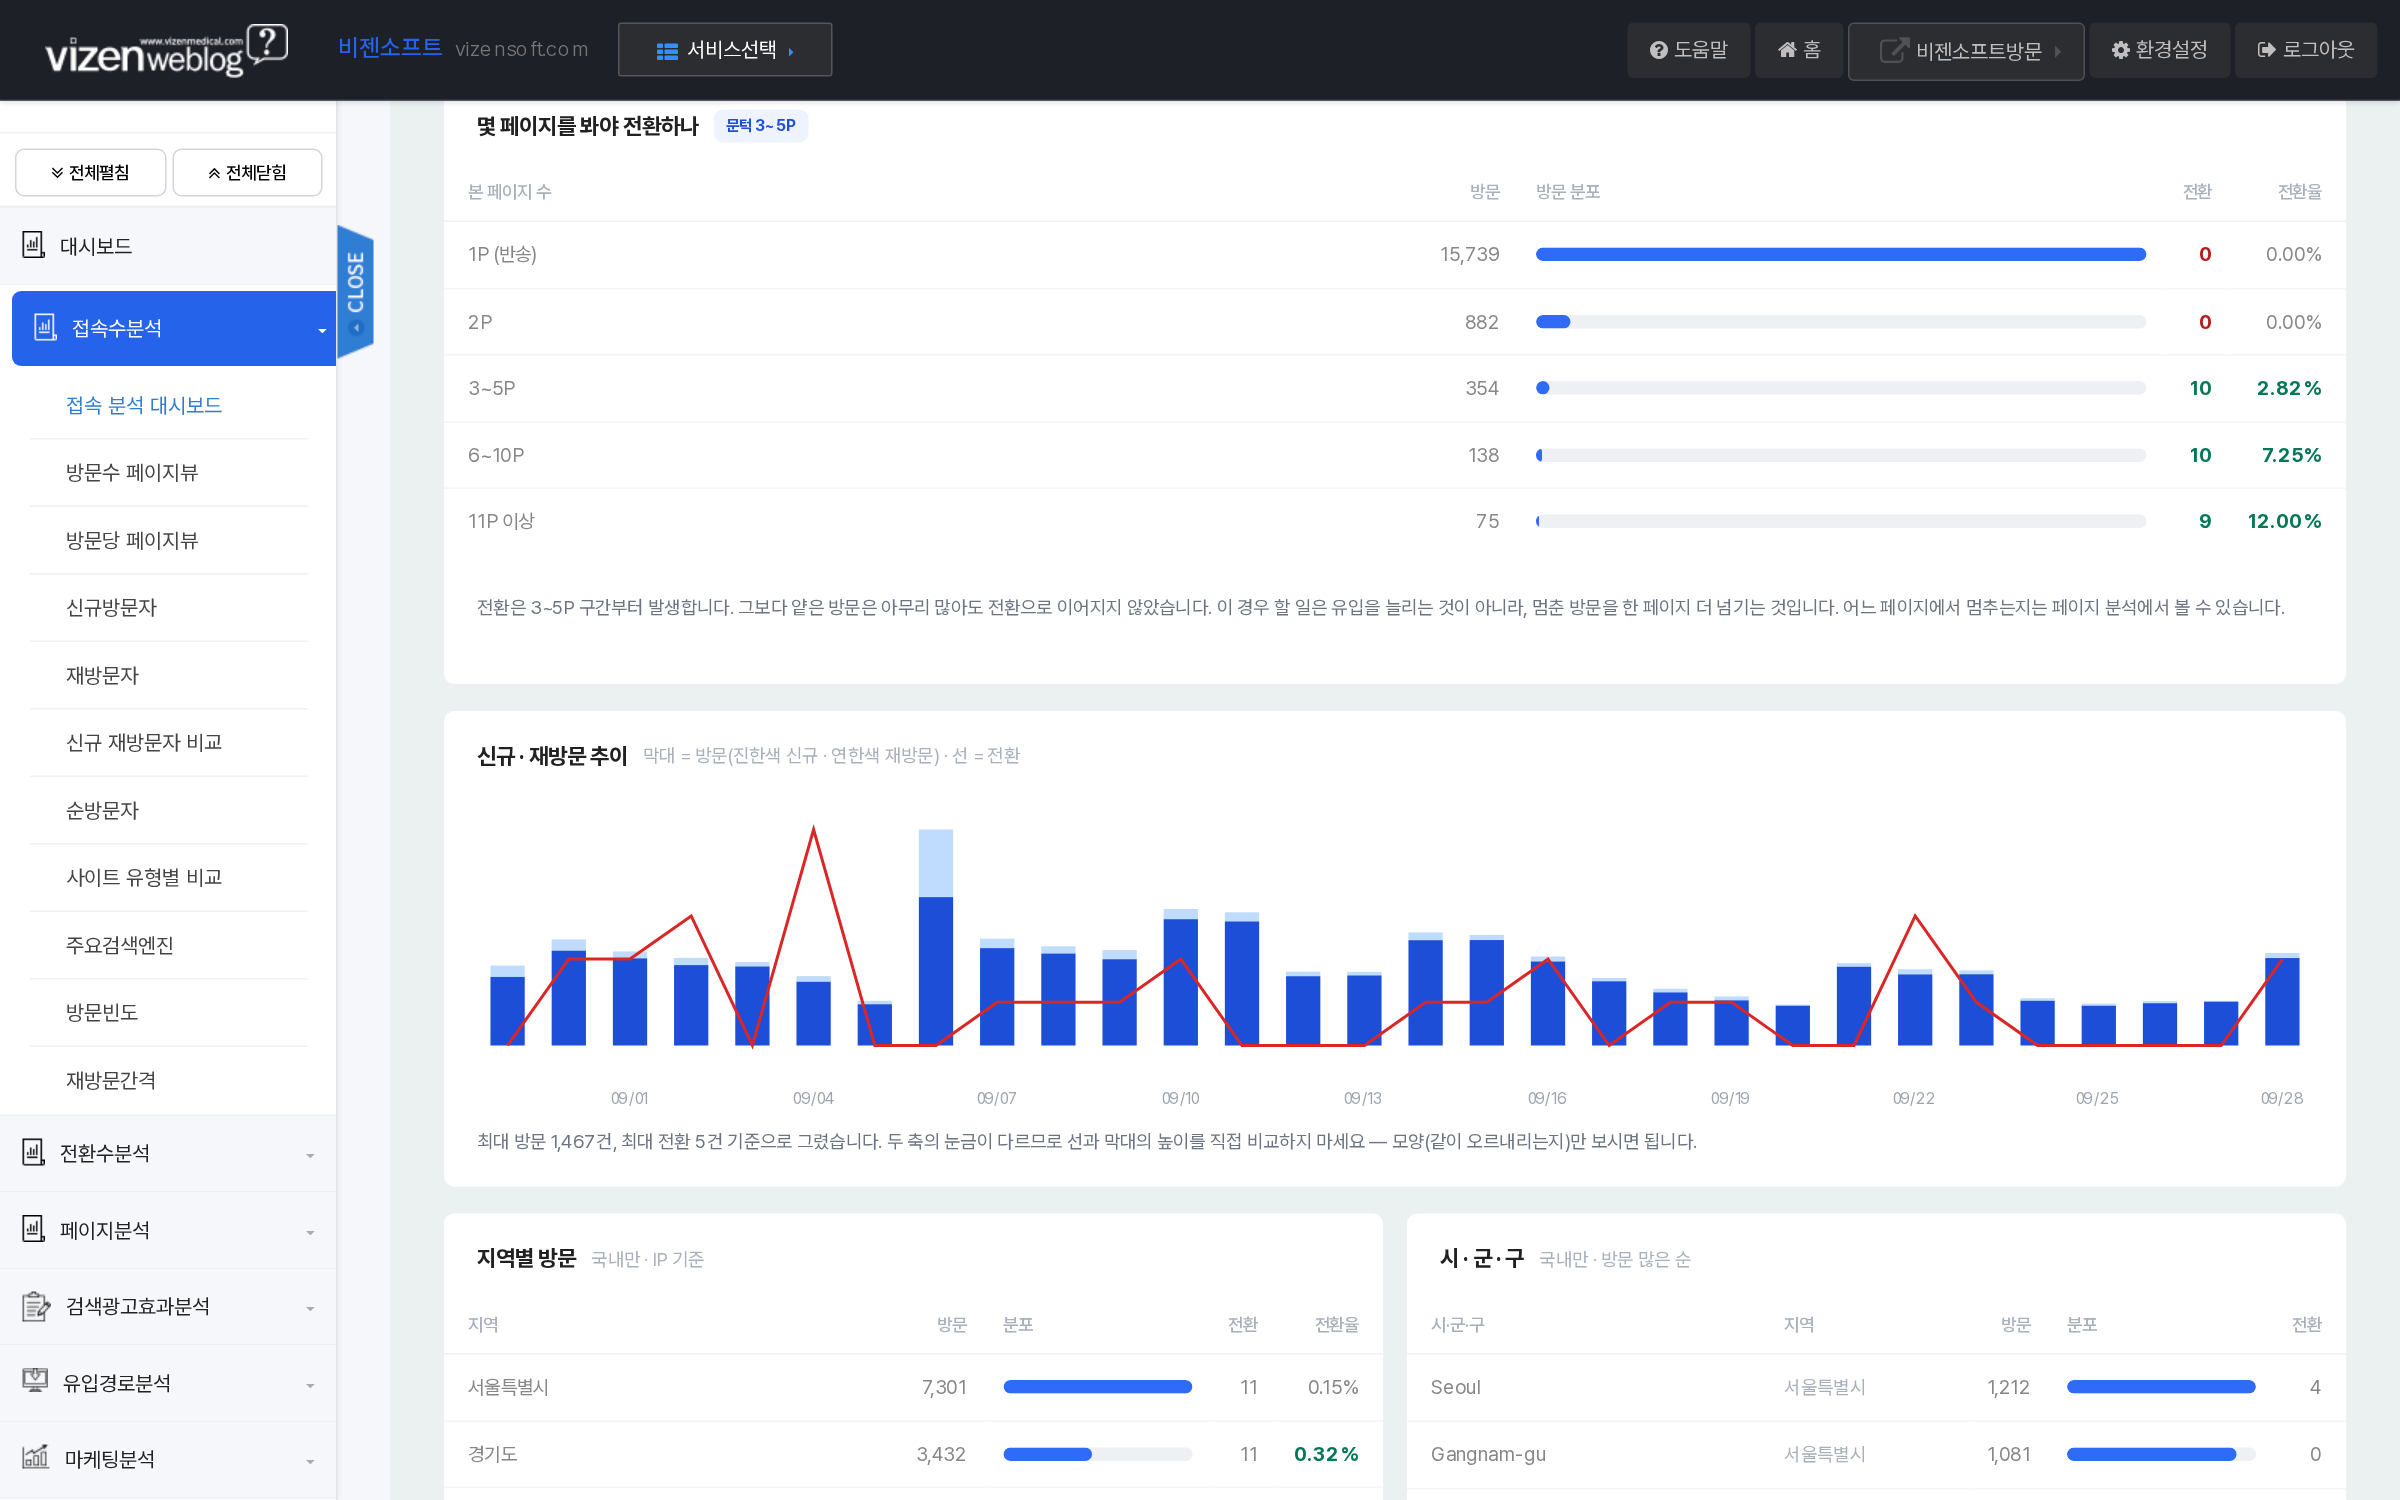The image size is (2400, 1500).
Task: Click the 09/16 date label on chart
Action: [x=1547, y=1099]
